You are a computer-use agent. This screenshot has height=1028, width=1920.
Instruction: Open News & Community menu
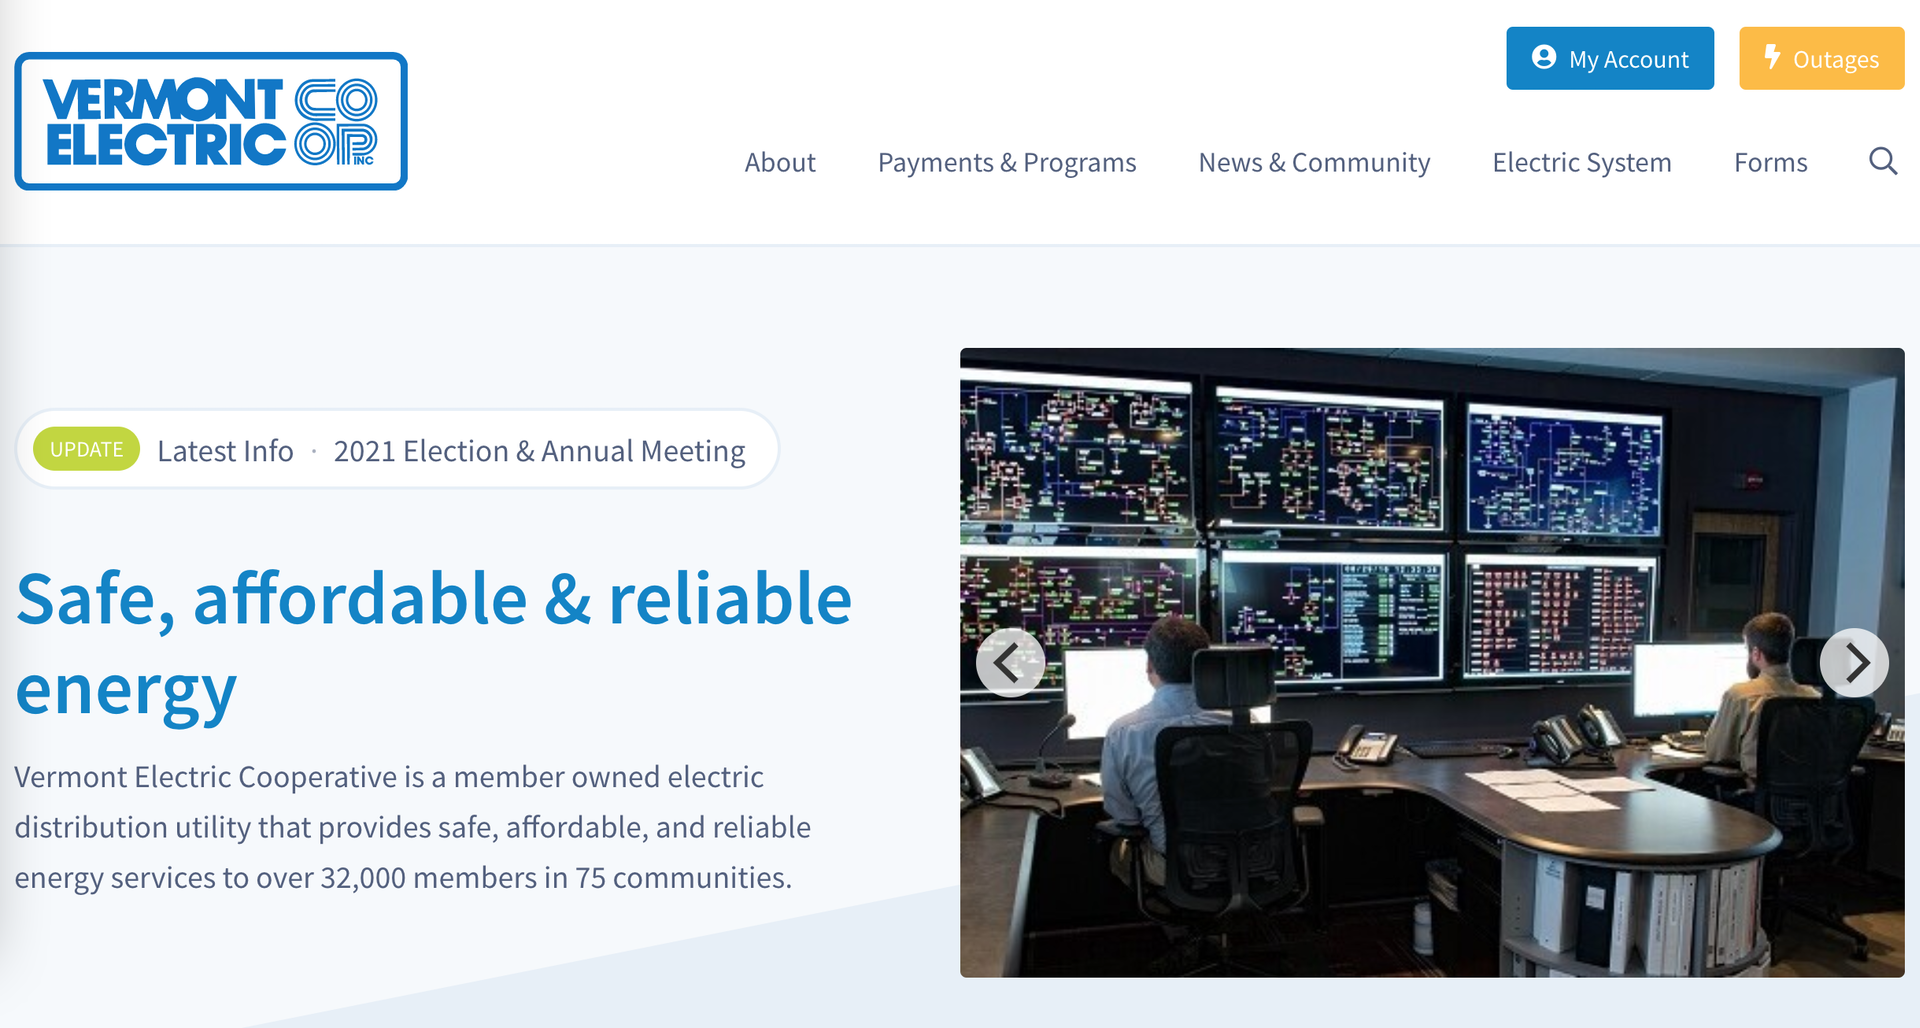pyautogui.click(x=1314, y=163)
